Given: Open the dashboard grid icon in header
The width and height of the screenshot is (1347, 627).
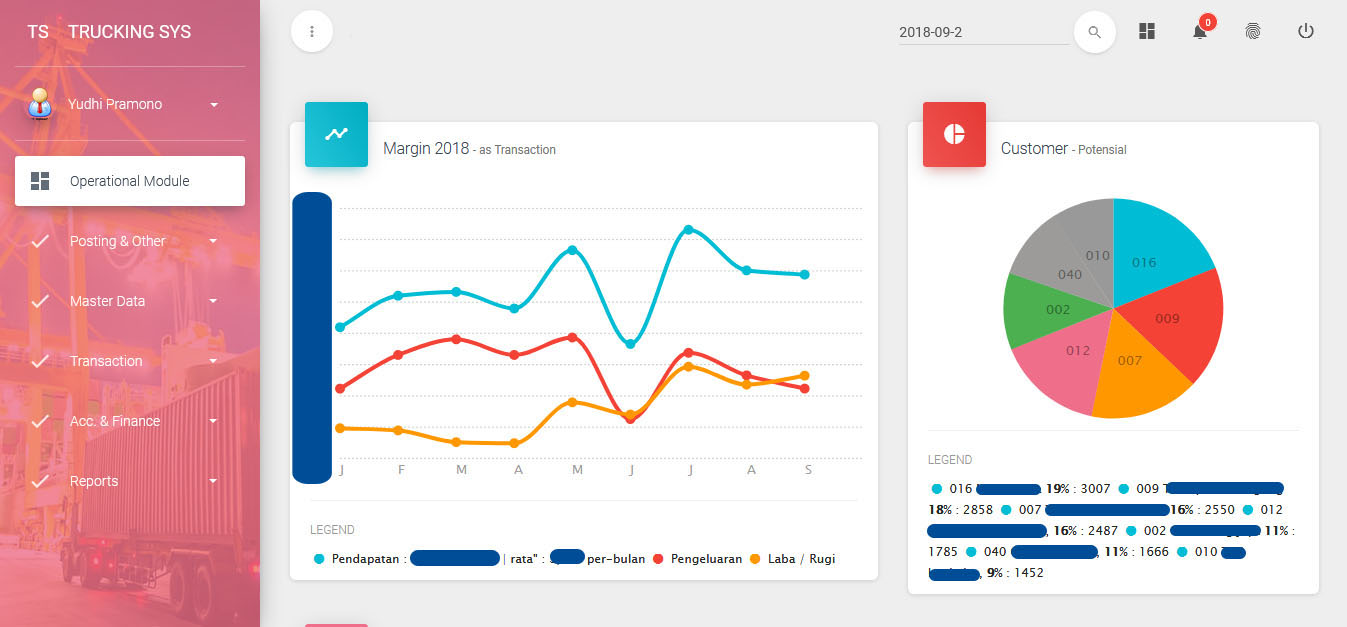Looking at the screenshot, I should pyautogui.click(x=1147, y=31).
